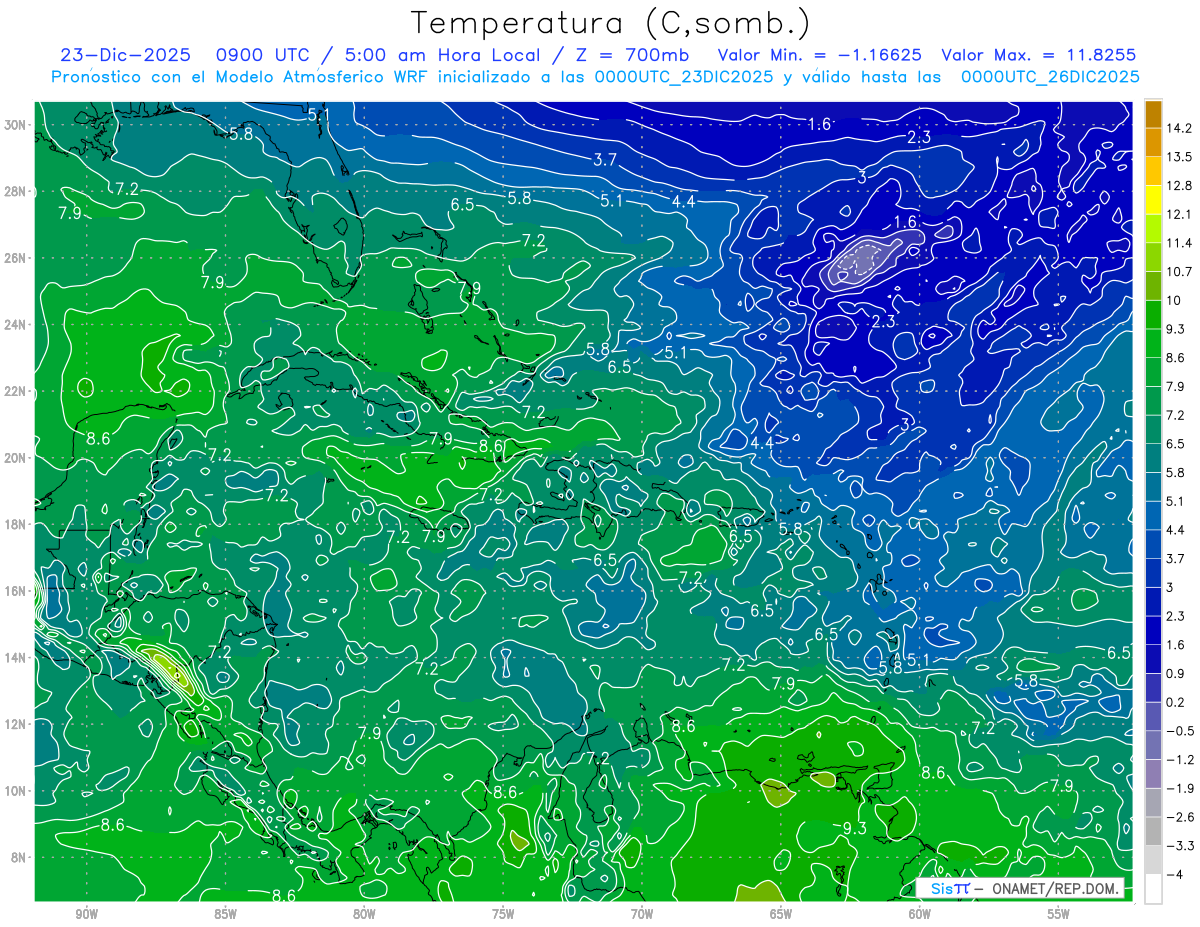
Task: Click the "65W" longitude axis label
Action: point(781,914)
